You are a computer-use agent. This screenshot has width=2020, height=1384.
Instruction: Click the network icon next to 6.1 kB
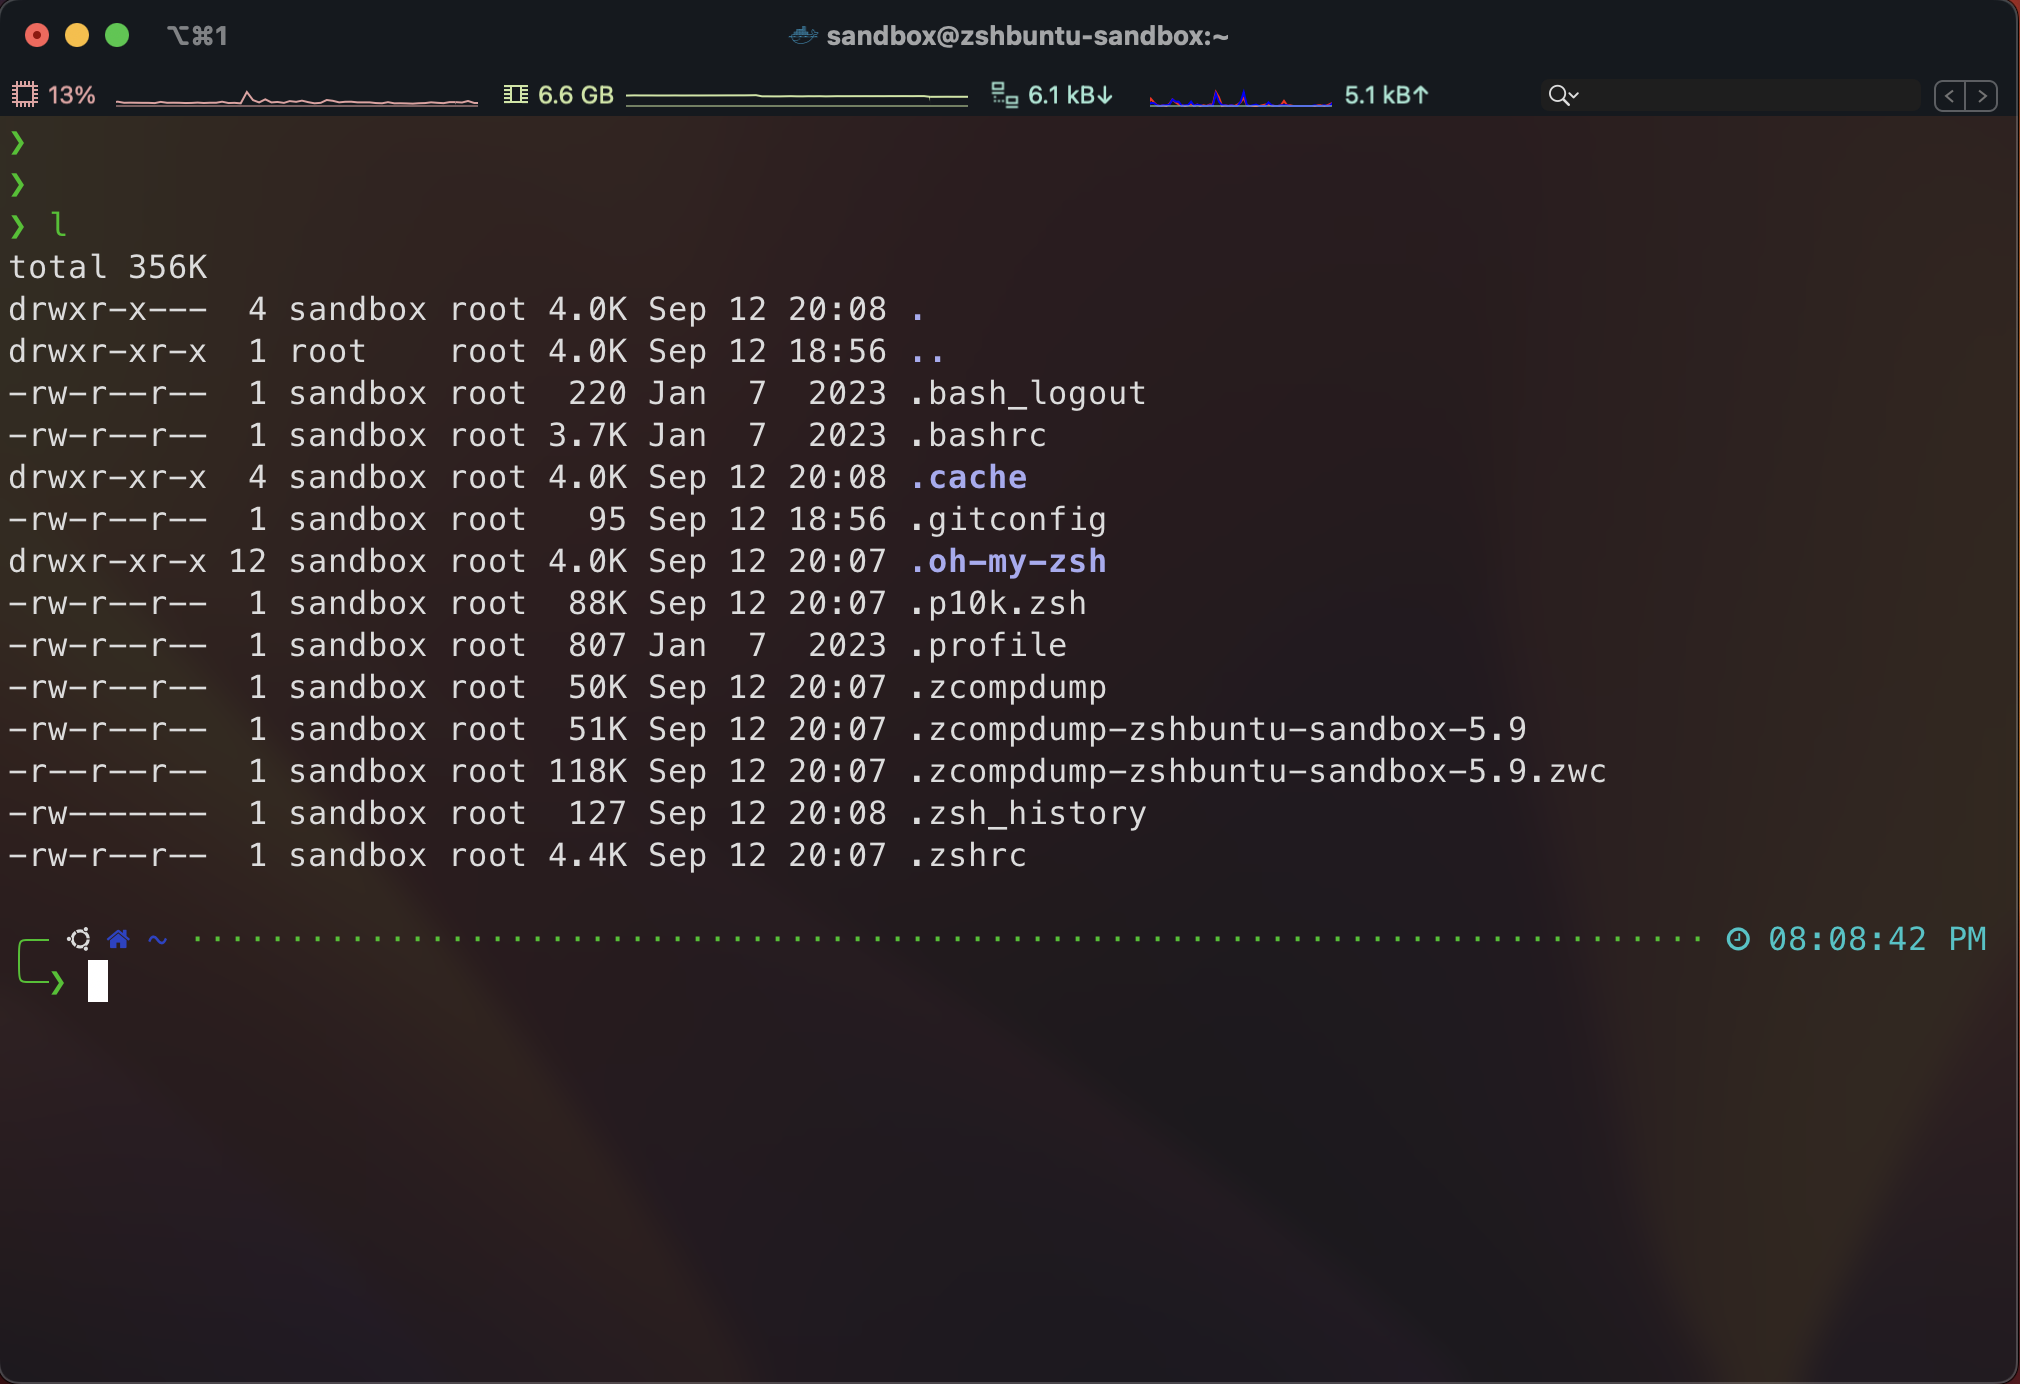point(1004,95)
